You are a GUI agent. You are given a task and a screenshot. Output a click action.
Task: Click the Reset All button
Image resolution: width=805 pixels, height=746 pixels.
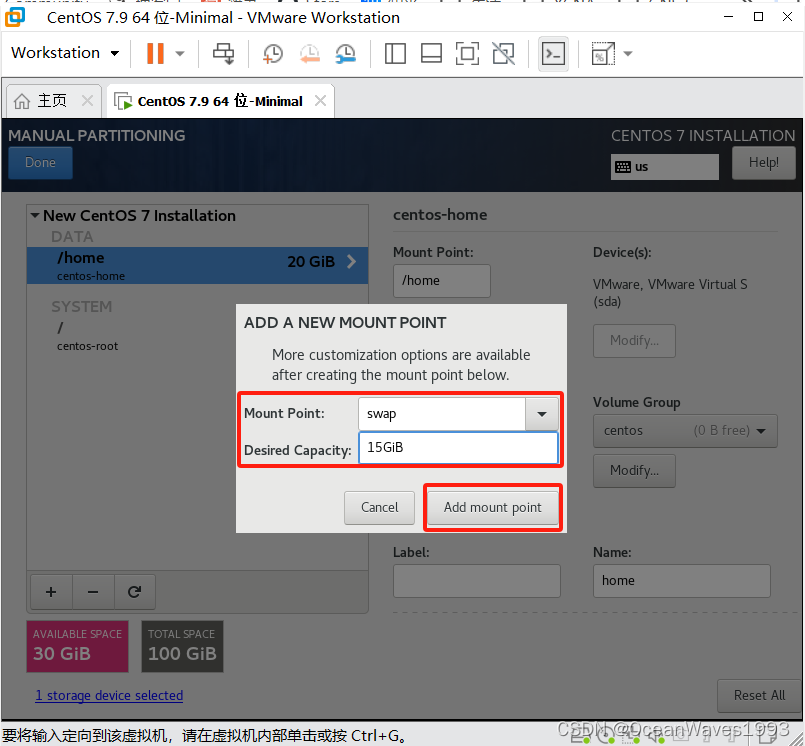759,696
